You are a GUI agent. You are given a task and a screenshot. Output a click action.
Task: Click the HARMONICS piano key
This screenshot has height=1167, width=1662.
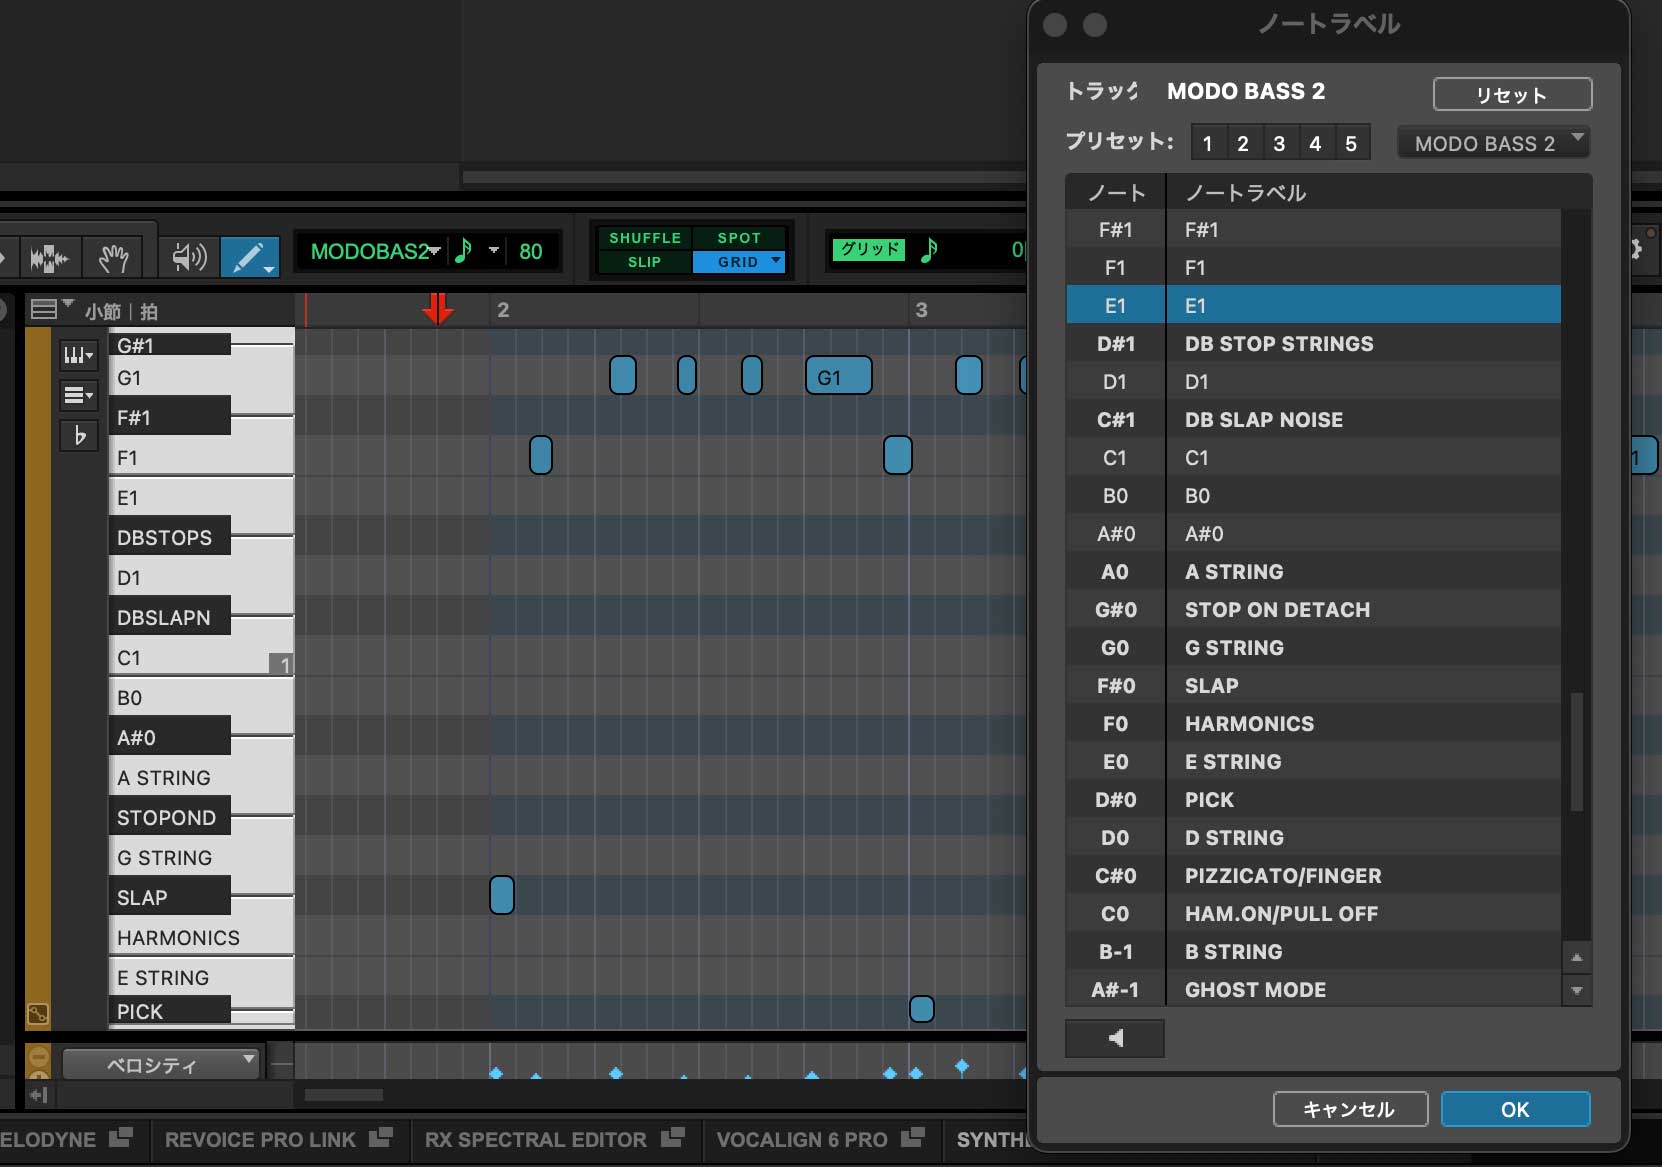point(200,937)
